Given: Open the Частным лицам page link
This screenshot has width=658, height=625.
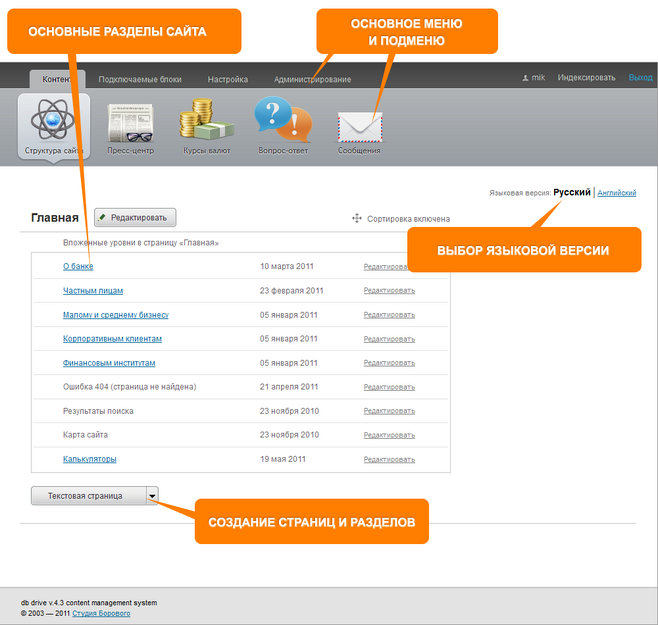Looking at the screenshot, I should point(93,290).
